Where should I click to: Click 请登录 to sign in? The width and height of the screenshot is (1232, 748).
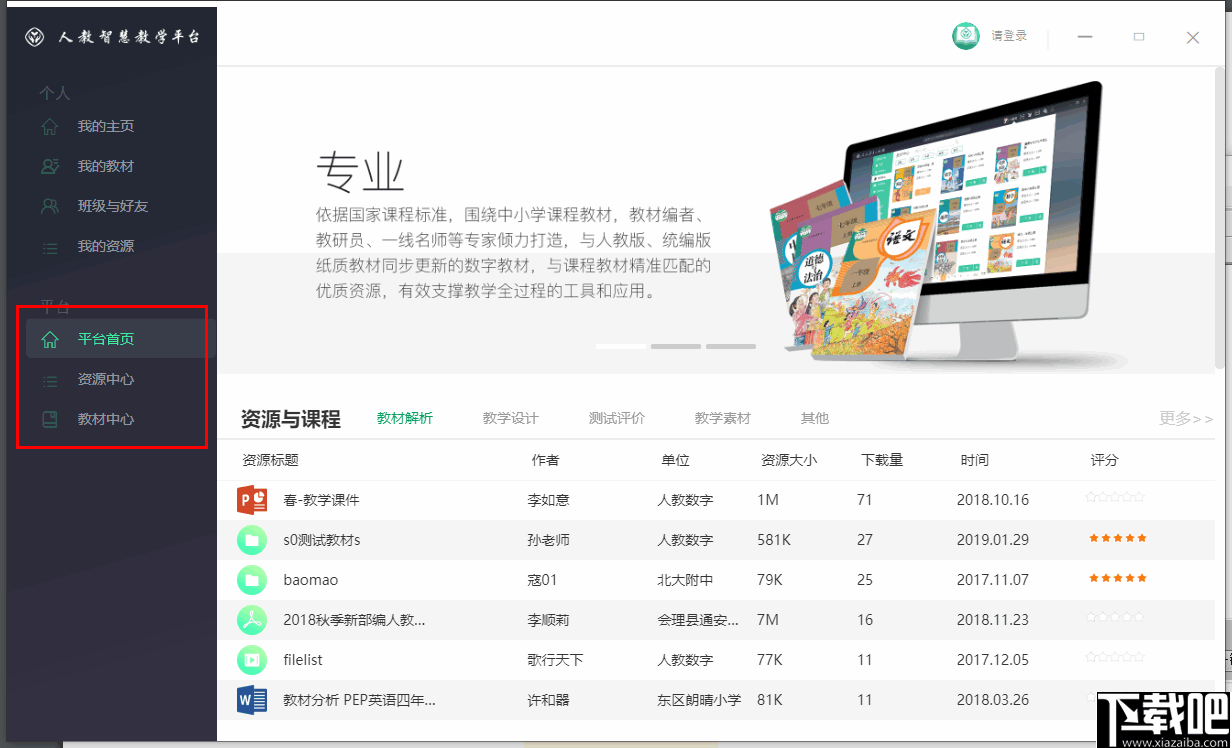1010,35
